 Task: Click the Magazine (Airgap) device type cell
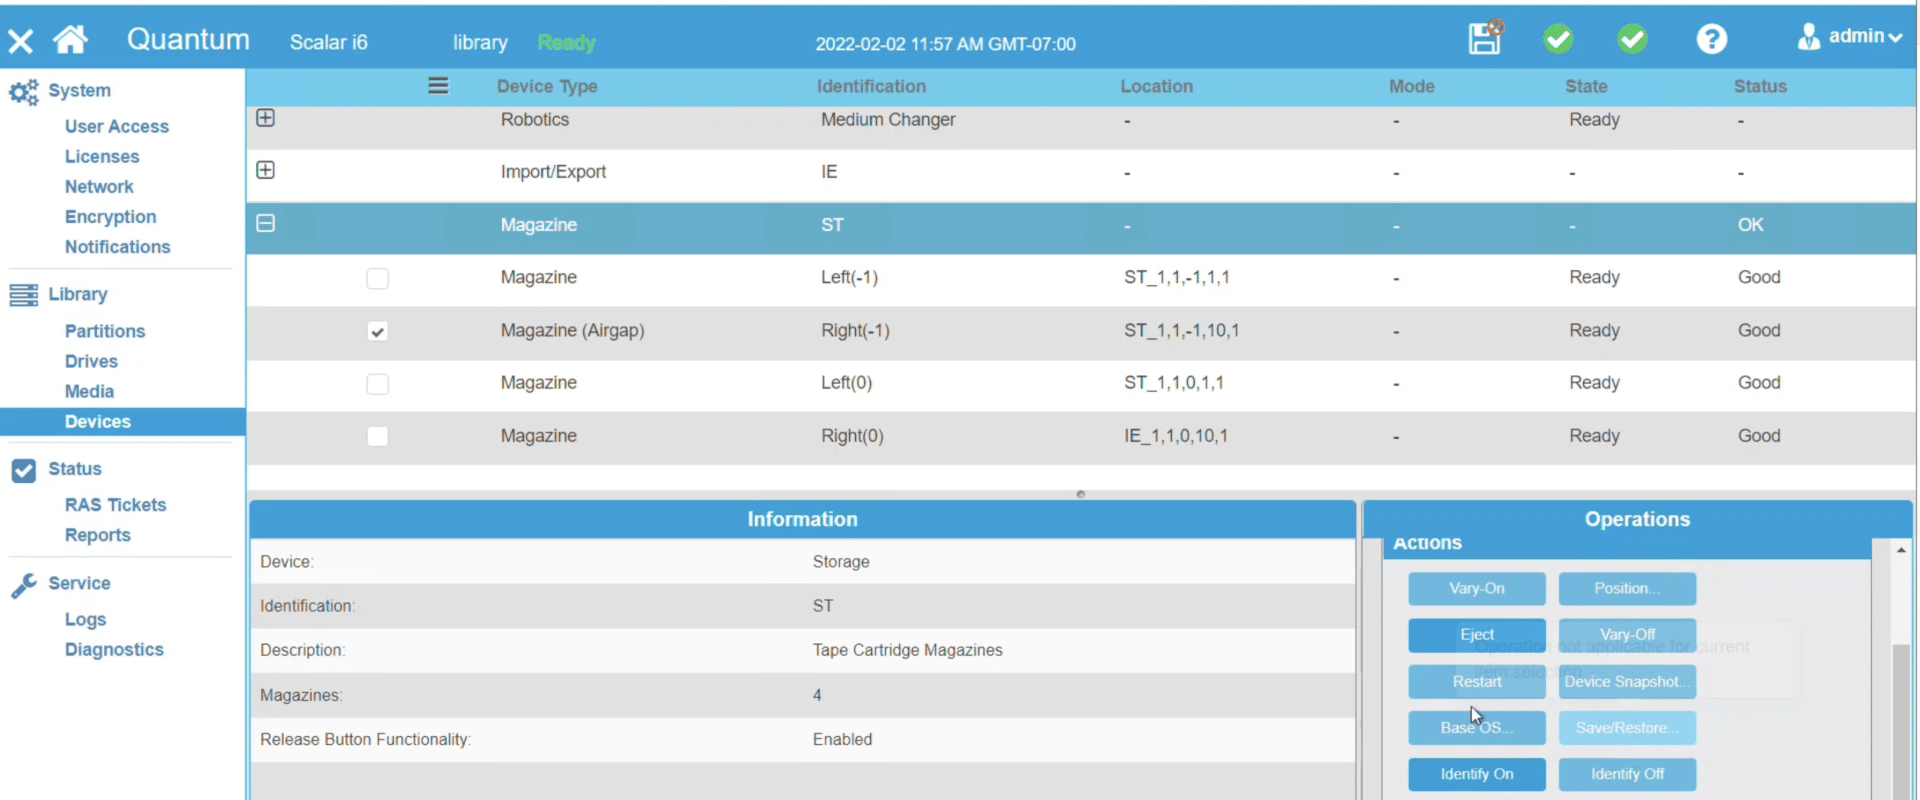[572, 331]
